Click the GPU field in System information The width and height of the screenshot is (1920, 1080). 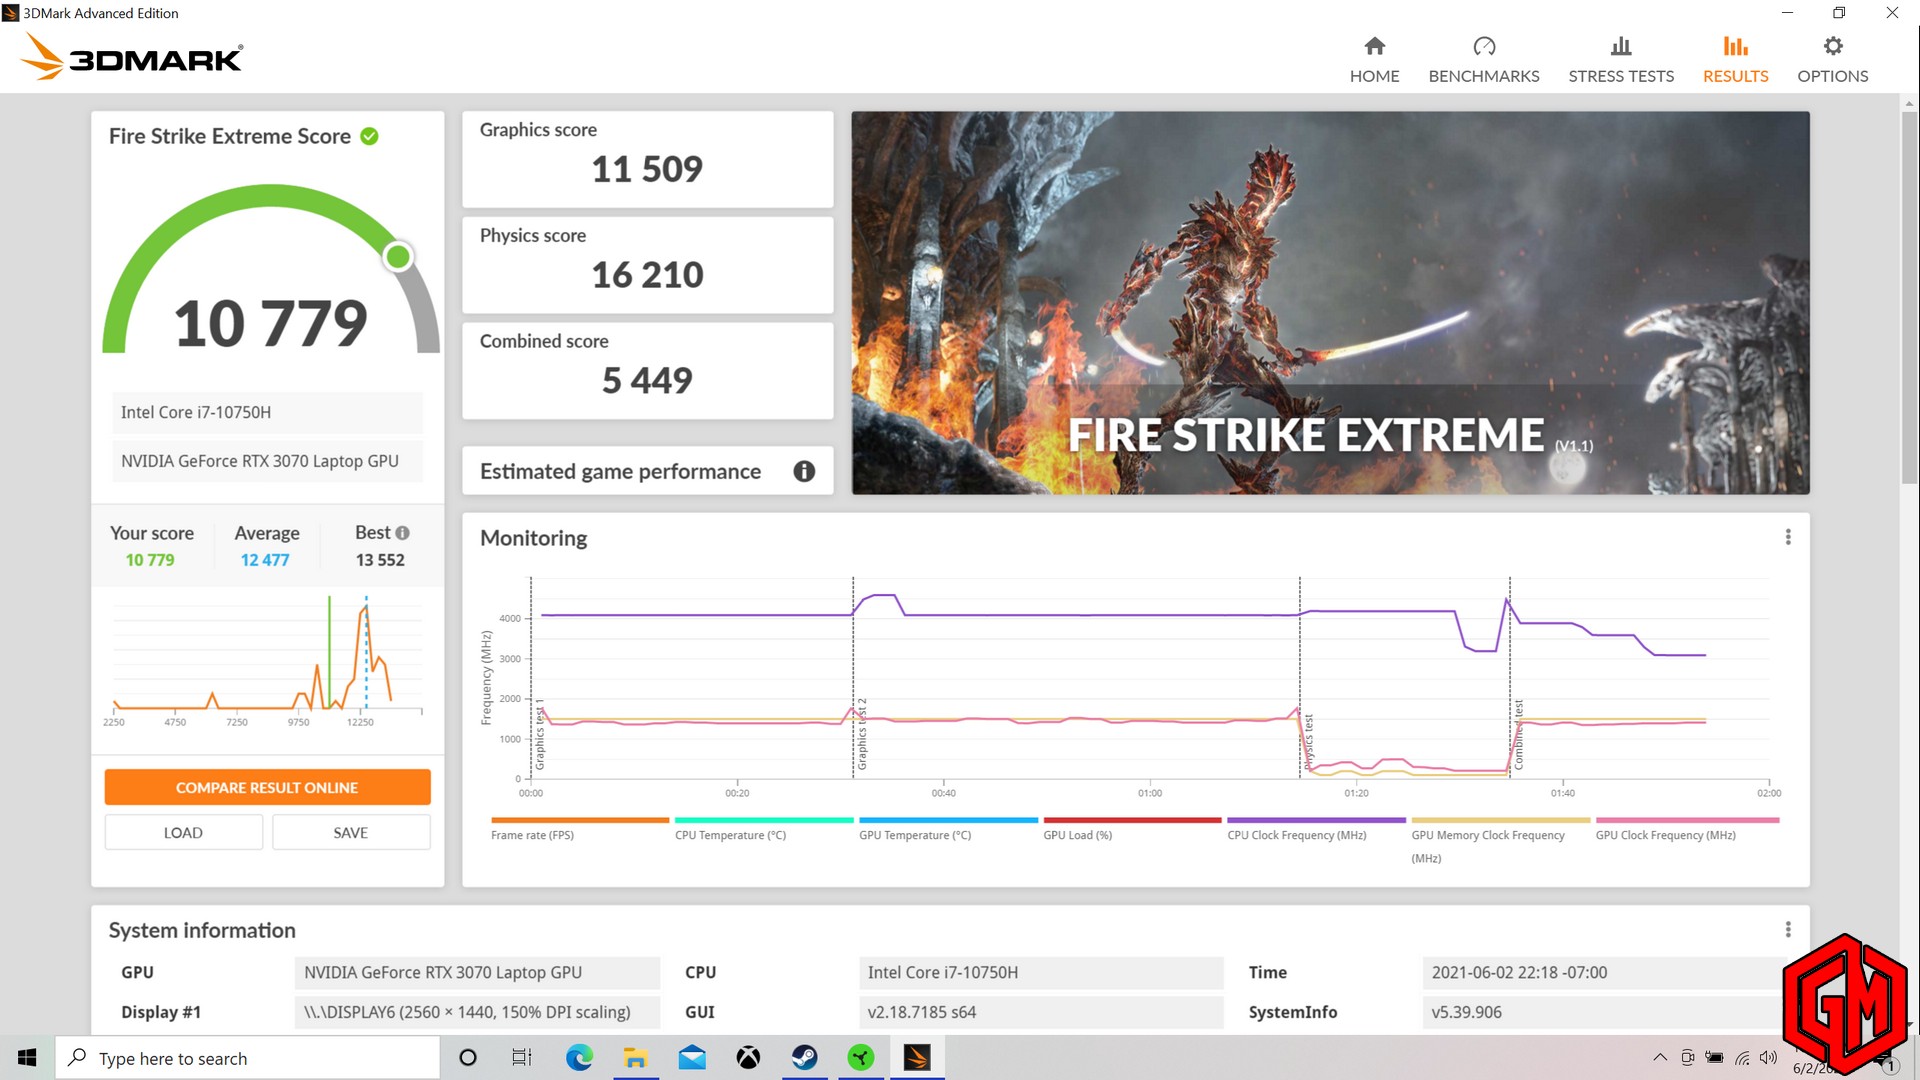477,972
